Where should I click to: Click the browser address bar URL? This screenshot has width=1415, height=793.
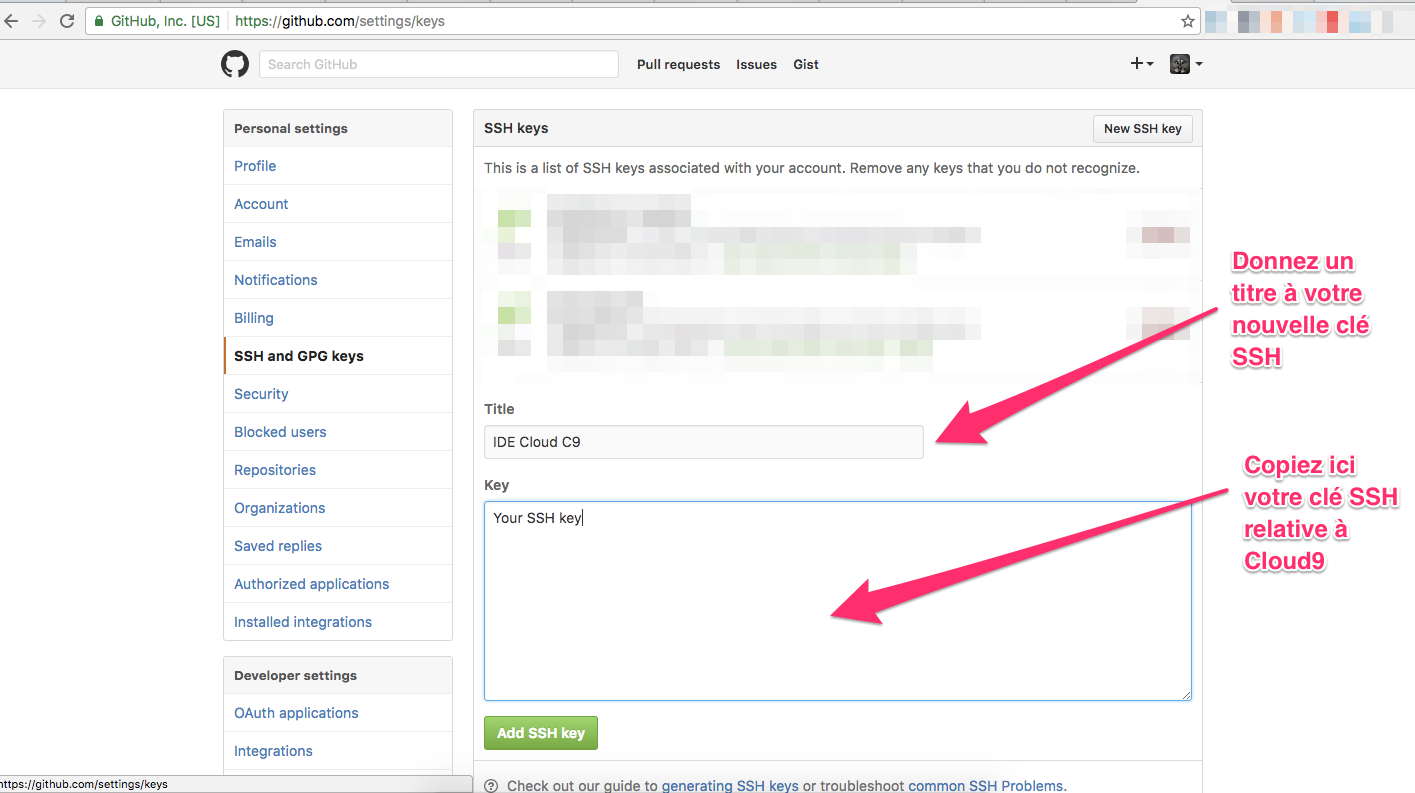pos(340,21)
